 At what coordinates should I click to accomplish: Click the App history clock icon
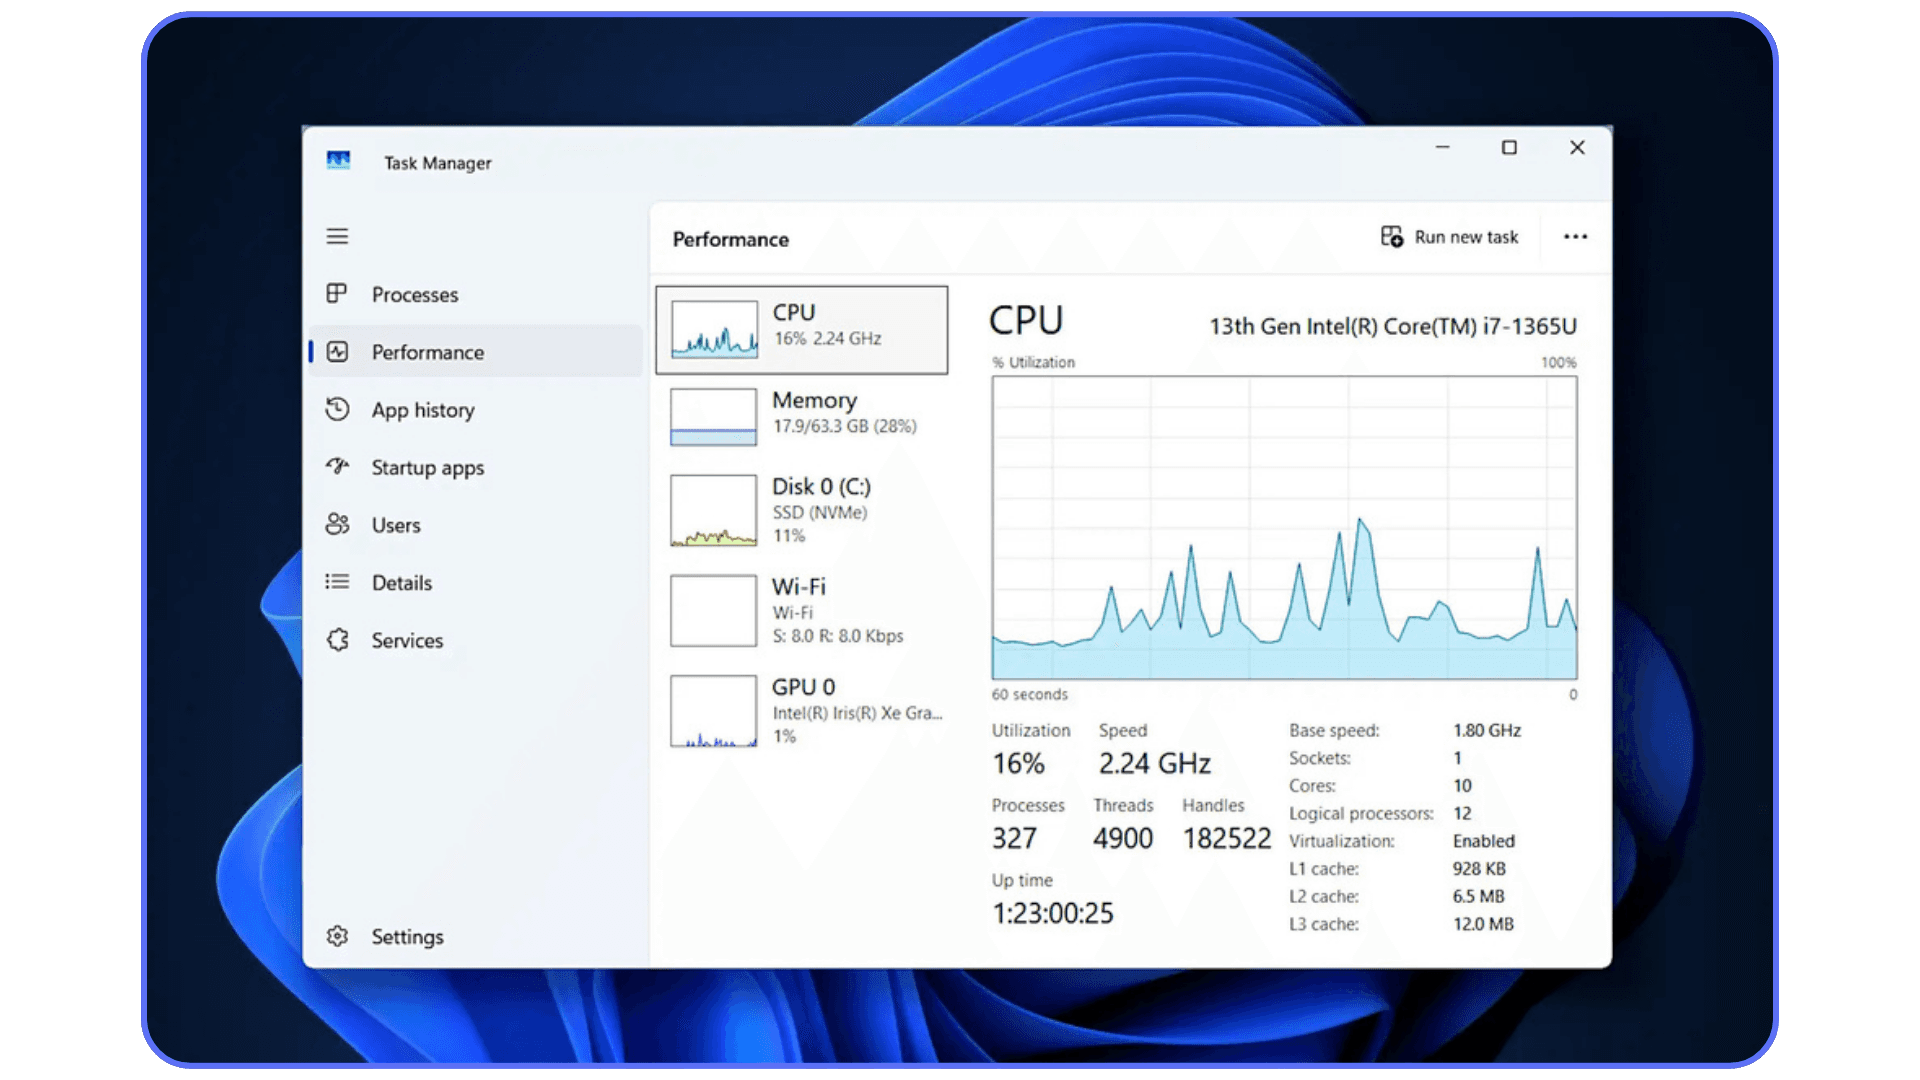tap(337, 409)
